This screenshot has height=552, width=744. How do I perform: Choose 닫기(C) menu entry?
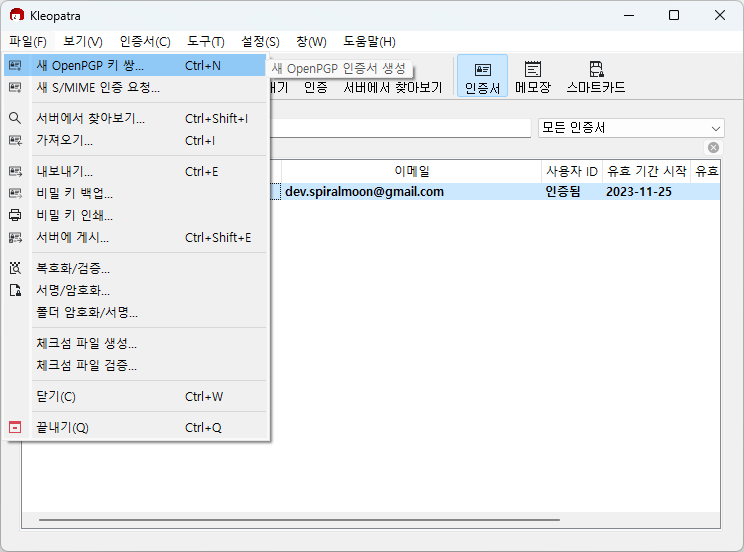point(135,396)
